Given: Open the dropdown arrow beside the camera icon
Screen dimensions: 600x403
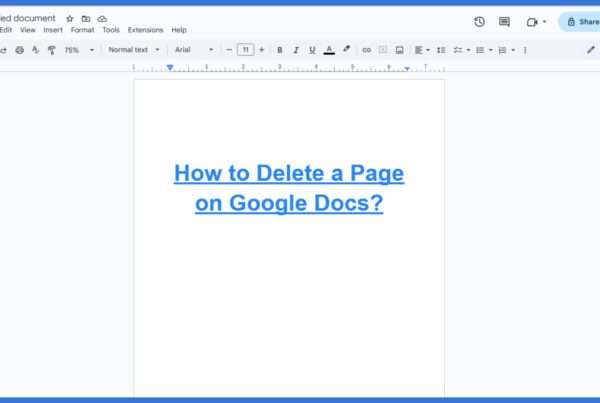Looking at the screenshot, I should [x=544, y=22].
